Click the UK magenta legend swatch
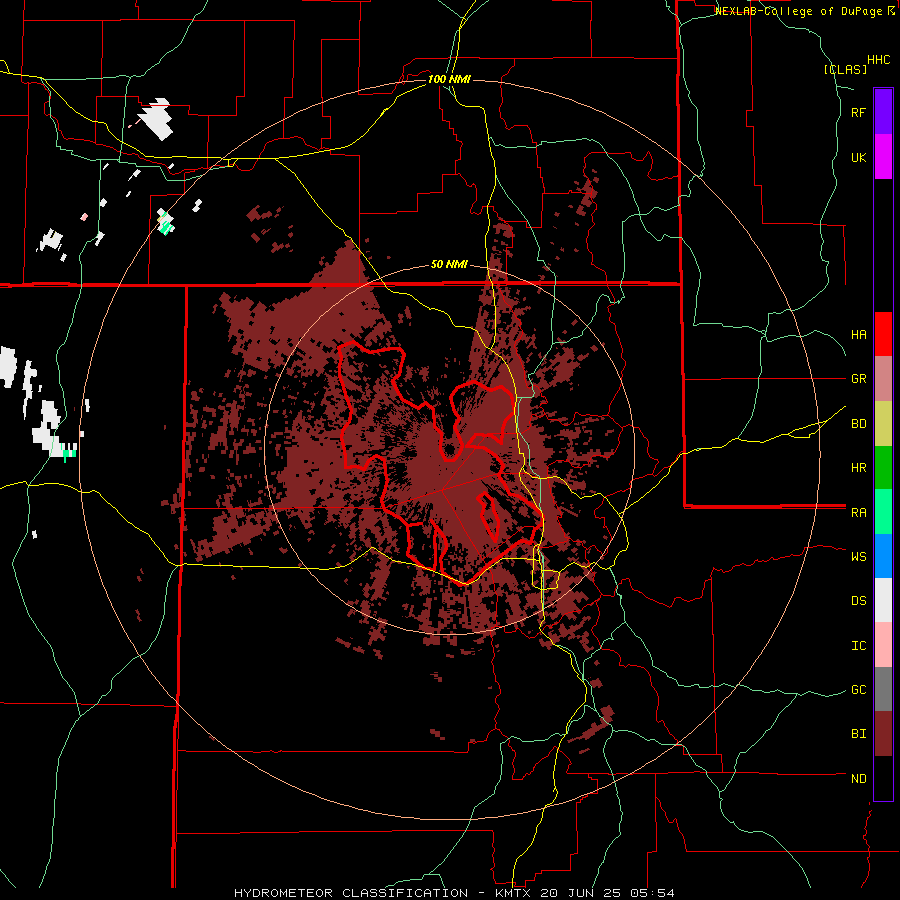Image resolution: width=900 pixels, height=900 pixels. point(883,157)
